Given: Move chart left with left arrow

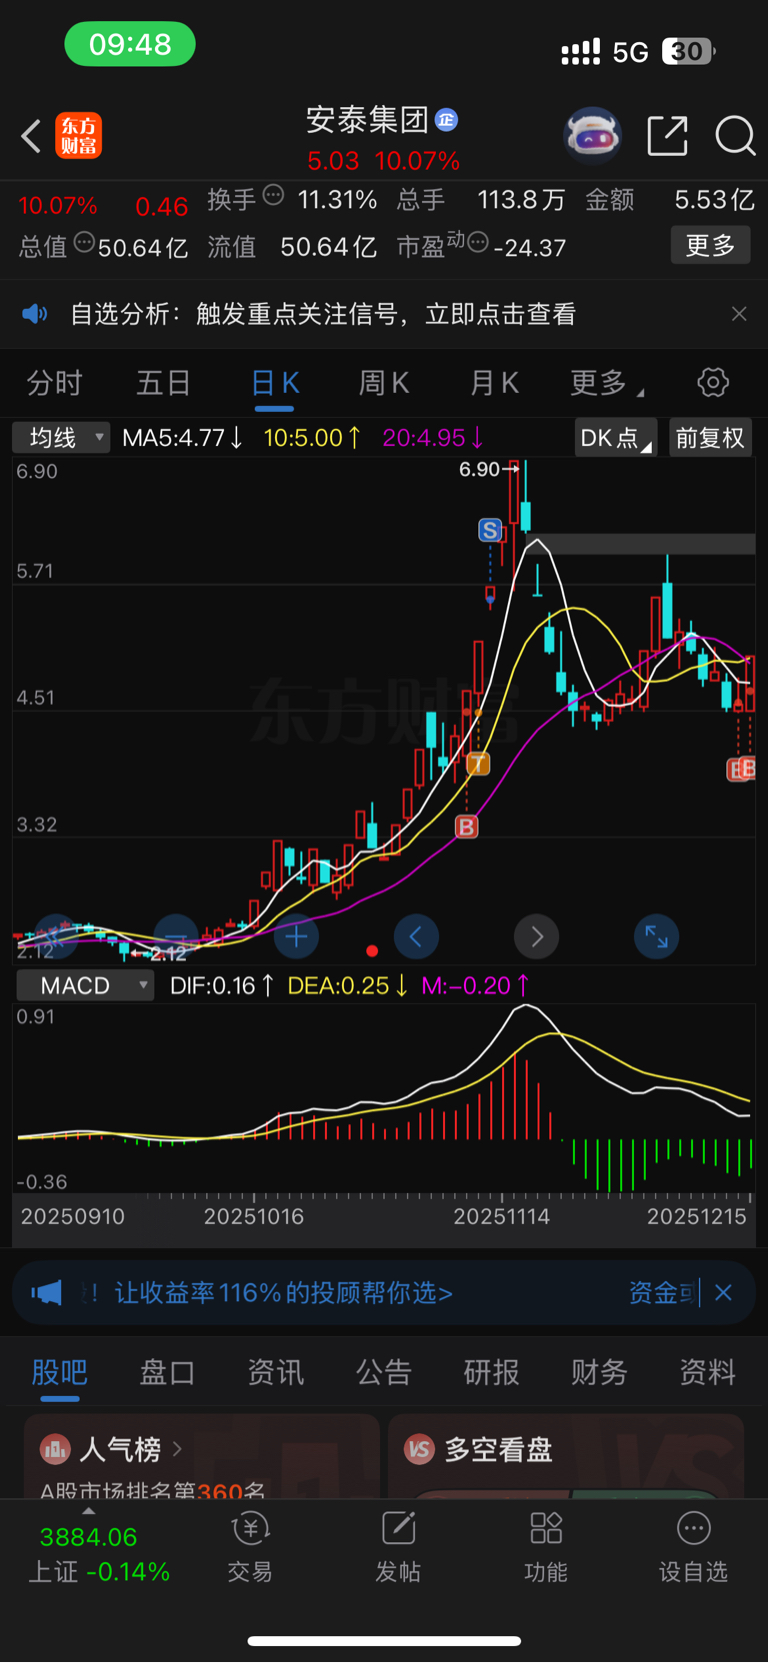Looking at the screenshot, I should click(x=416, y=937).
